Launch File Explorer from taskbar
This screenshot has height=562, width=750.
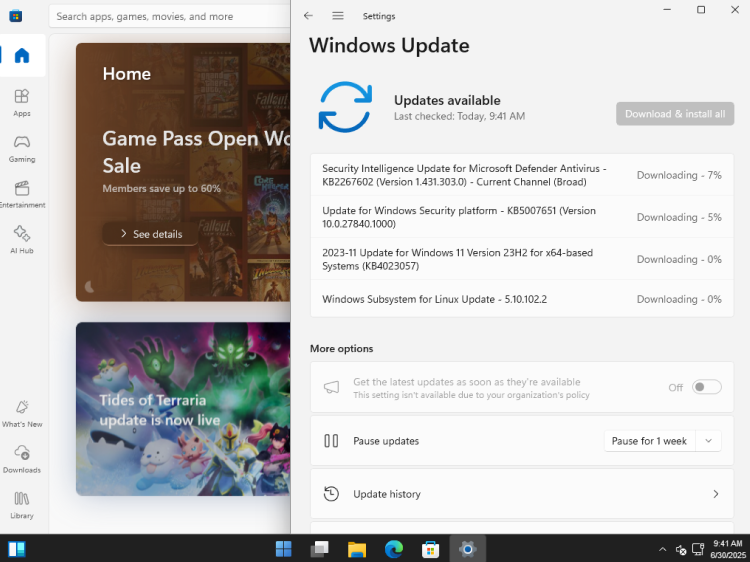click(x=357, y=549)
